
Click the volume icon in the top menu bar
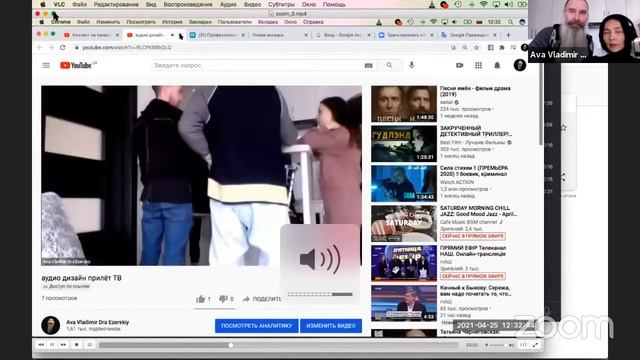point(509,4)
